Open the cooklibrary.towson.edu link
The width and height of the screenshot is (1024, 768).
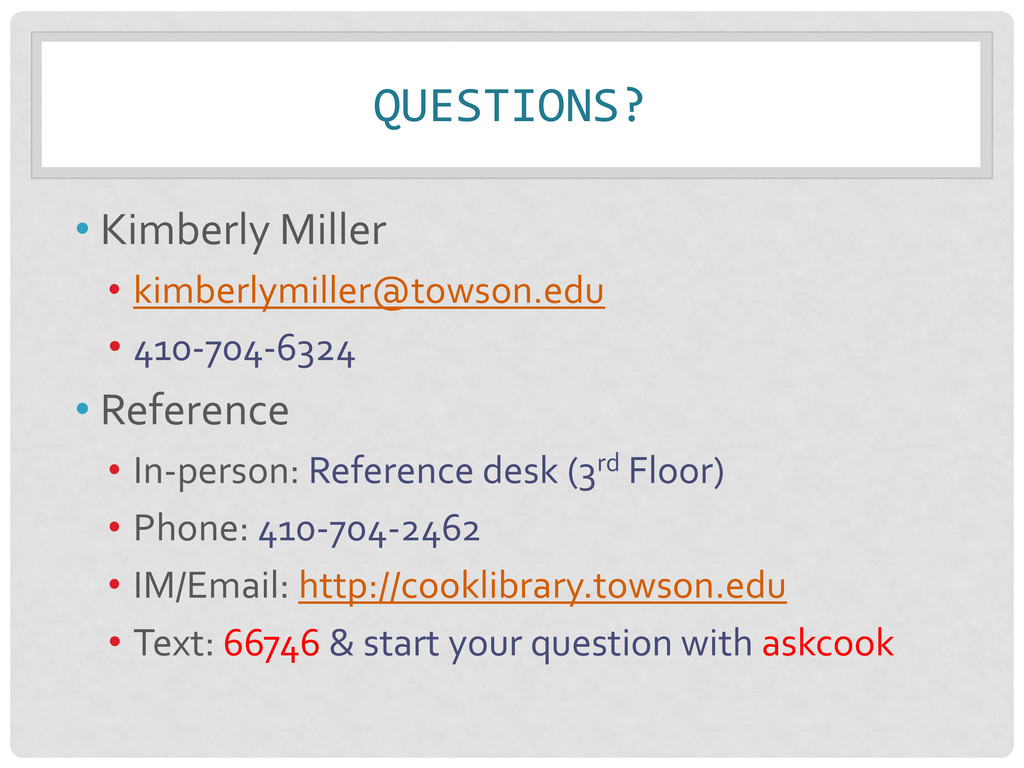[542, 586]
